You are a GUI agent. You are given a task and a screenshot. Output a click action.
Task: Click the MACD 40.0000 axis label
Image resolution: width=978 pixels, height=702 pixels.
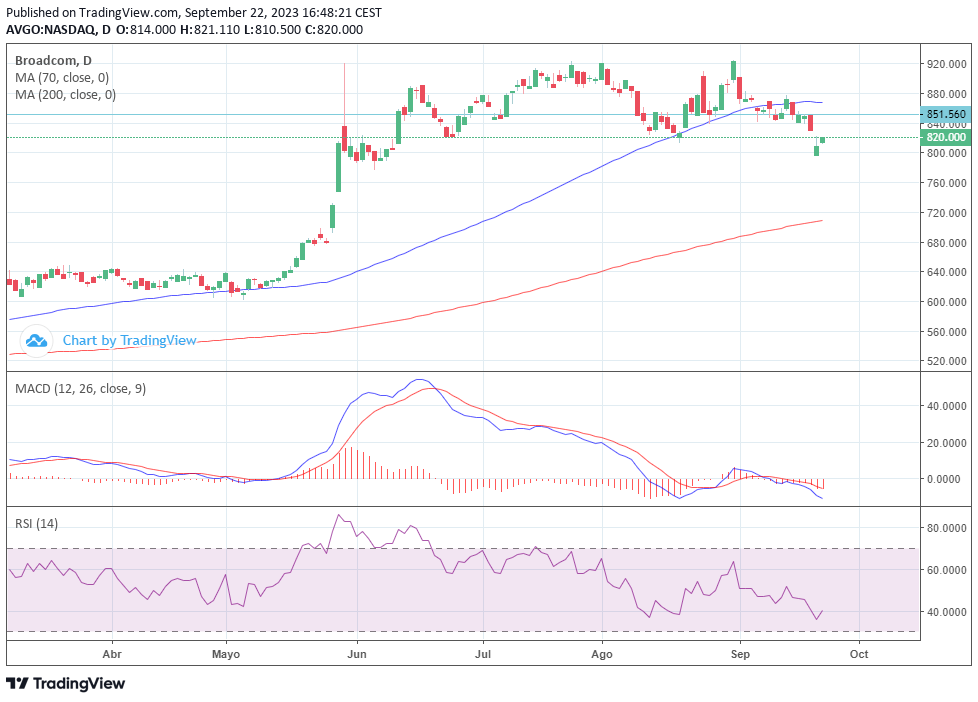coord(947,406)
